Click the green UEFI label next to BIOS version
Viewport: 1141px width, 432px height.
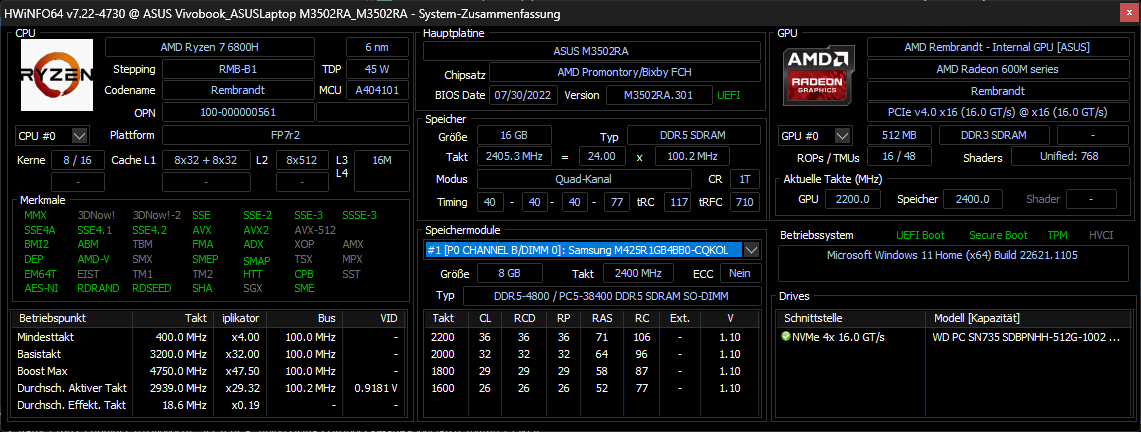(729, 95)
